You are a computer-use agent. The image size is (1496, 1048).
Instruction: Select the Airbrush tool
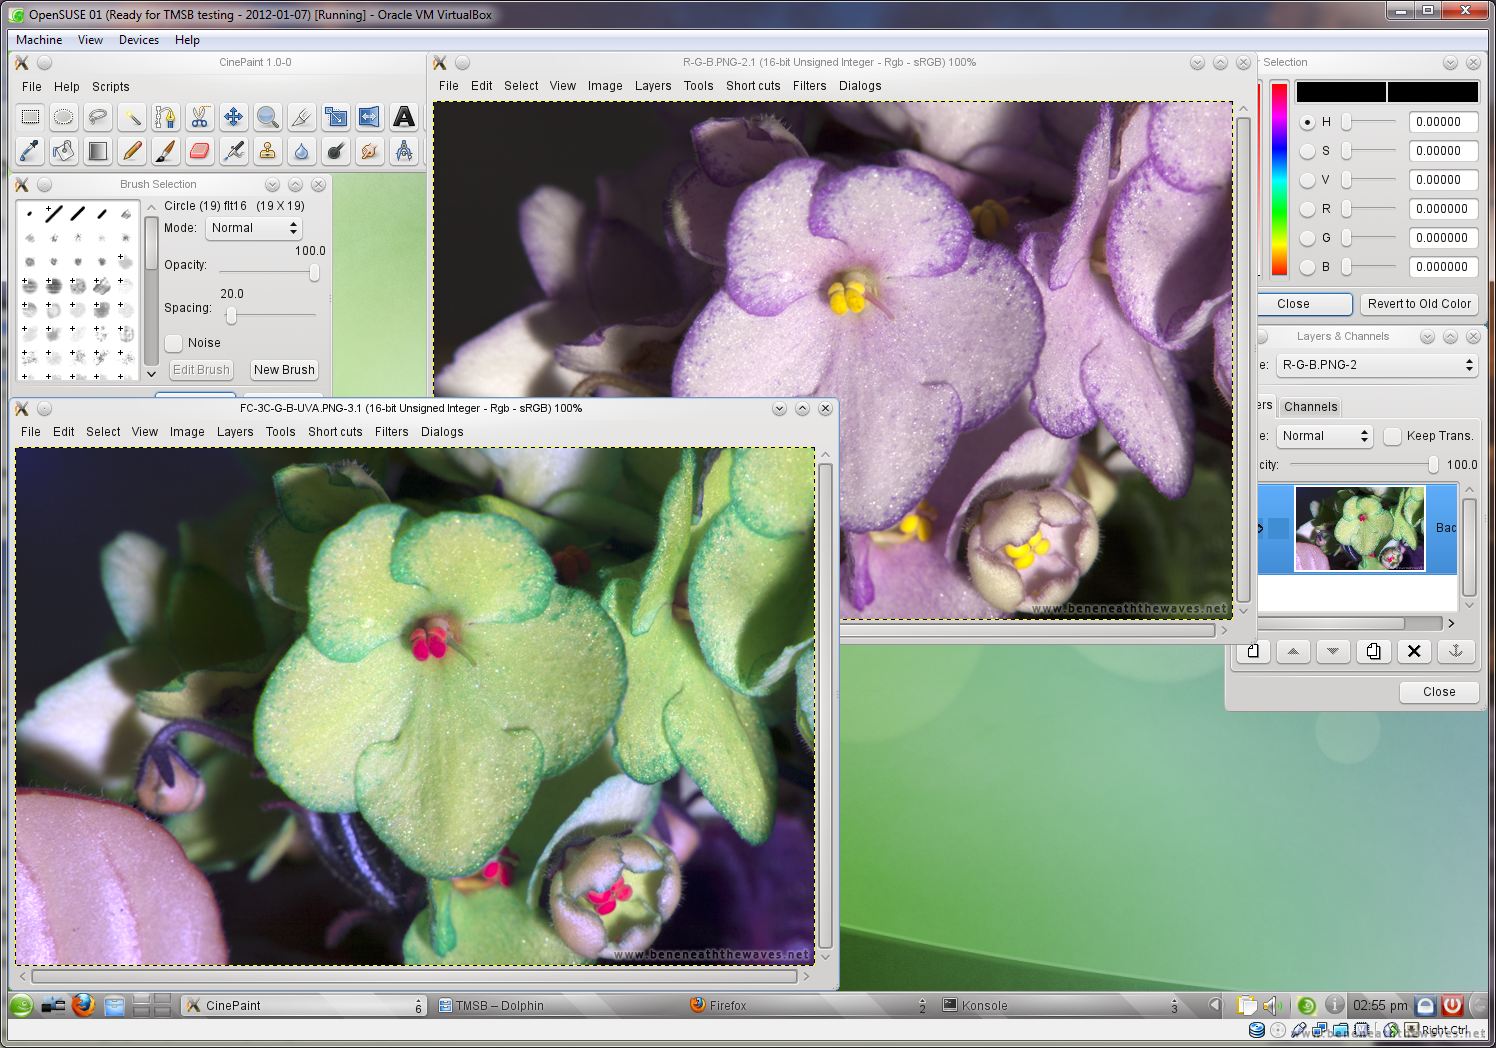pos(234,151)
